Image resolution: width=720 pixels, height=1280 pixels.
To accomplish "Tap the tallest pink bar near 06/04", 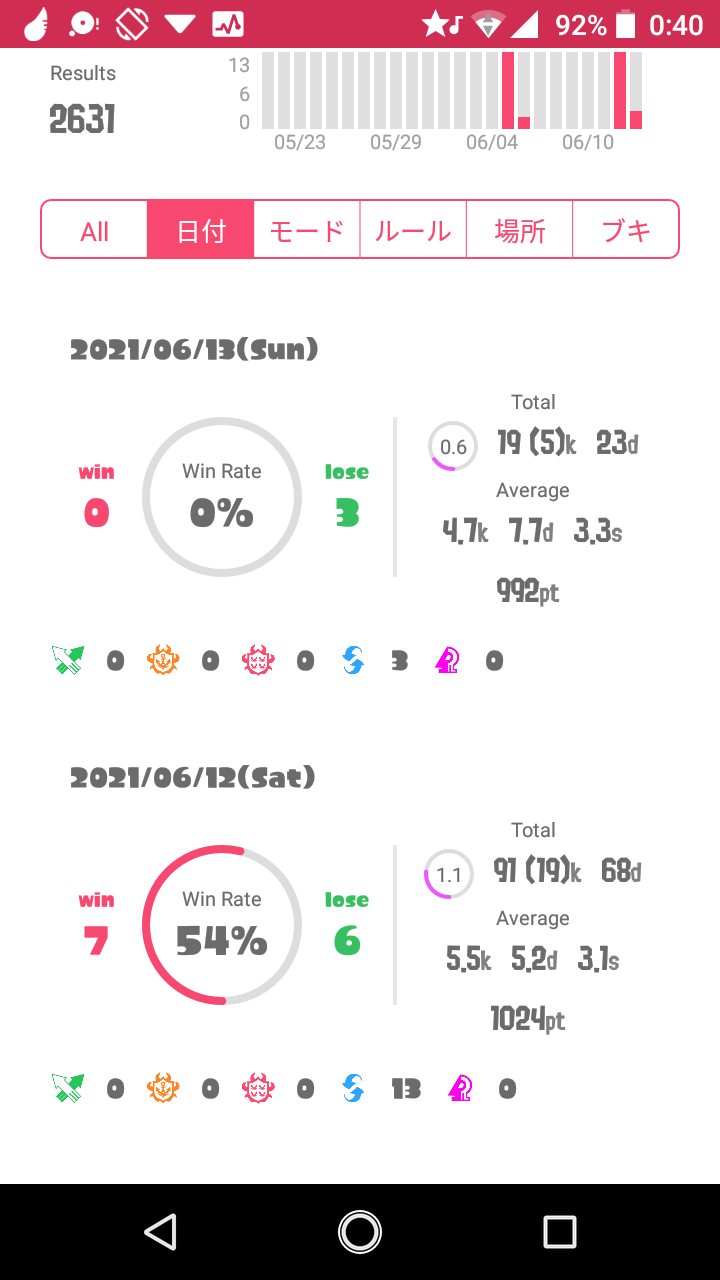I will (x=508, y=90).
